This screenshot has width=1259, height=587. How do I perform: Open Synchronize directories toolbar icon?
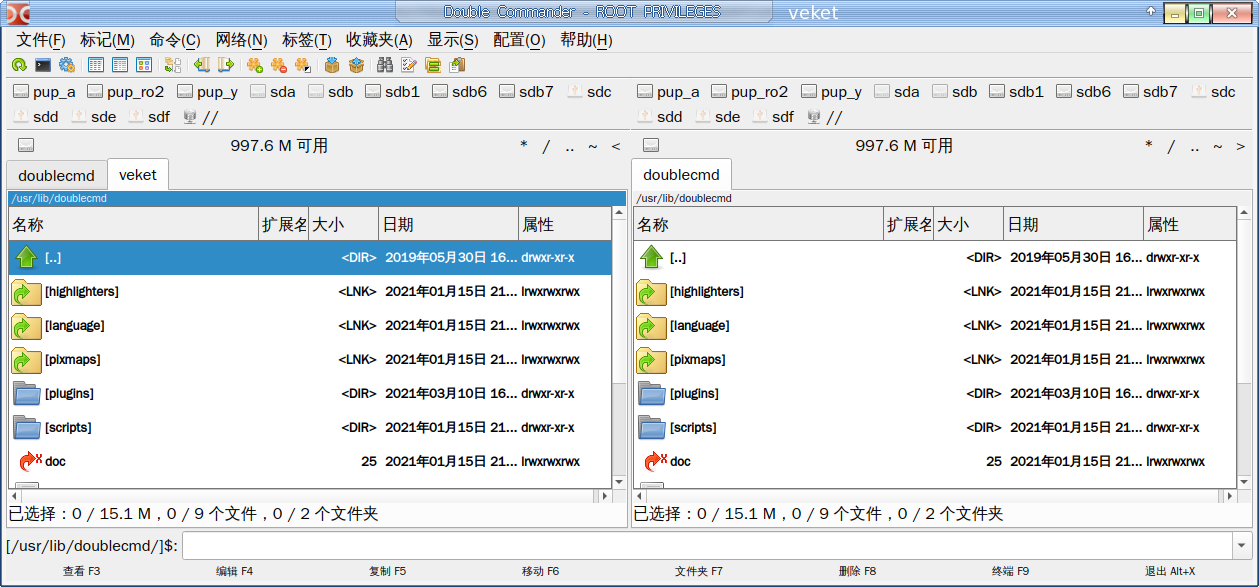[433, 66]
